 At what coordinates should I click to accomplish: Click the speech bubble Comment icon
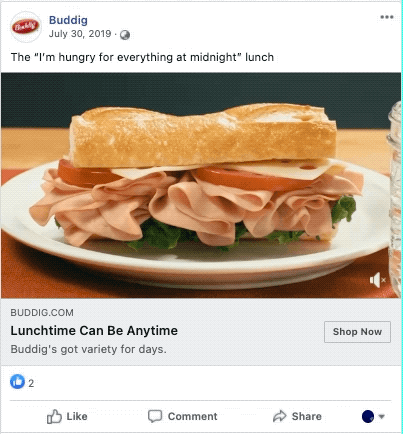click(x=155, y=416)
